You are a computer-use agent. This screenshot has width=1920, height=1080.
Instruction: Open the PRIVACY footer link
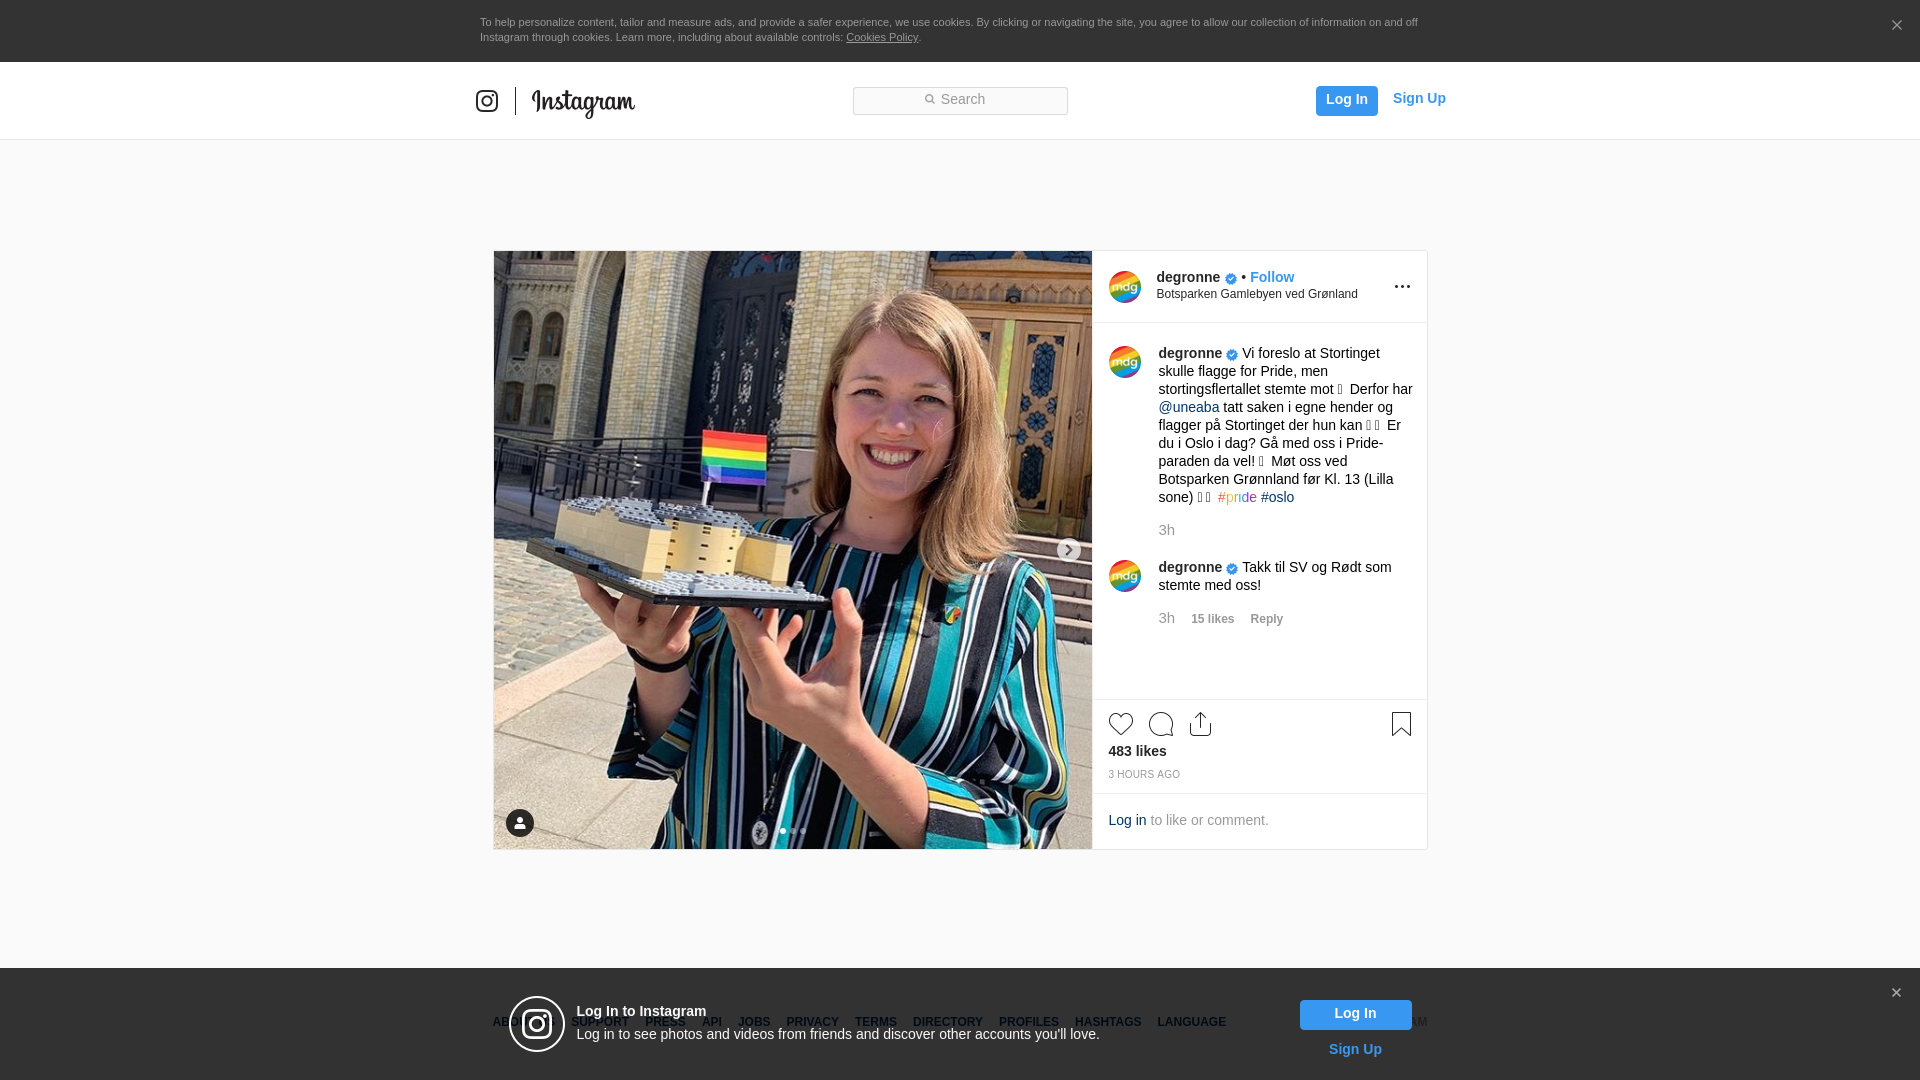[x=812, y=1022]
